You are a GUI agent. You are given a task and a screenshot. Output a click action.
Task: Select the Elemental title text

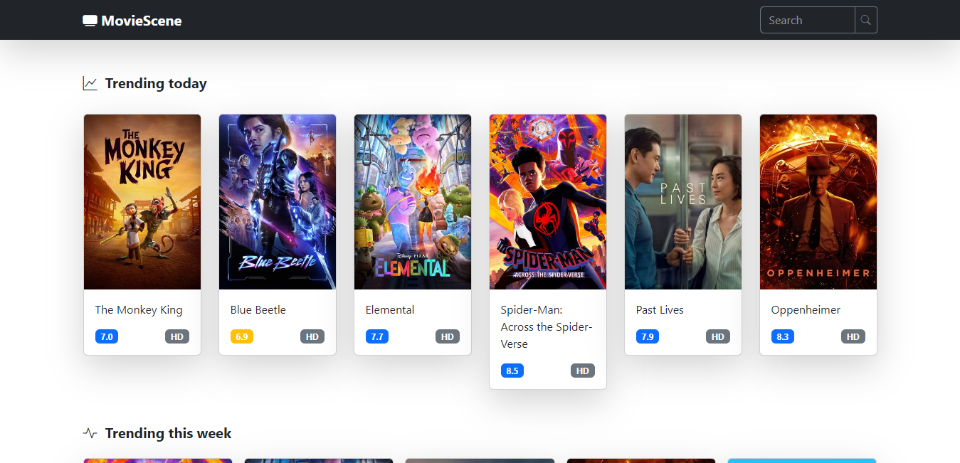390,310
